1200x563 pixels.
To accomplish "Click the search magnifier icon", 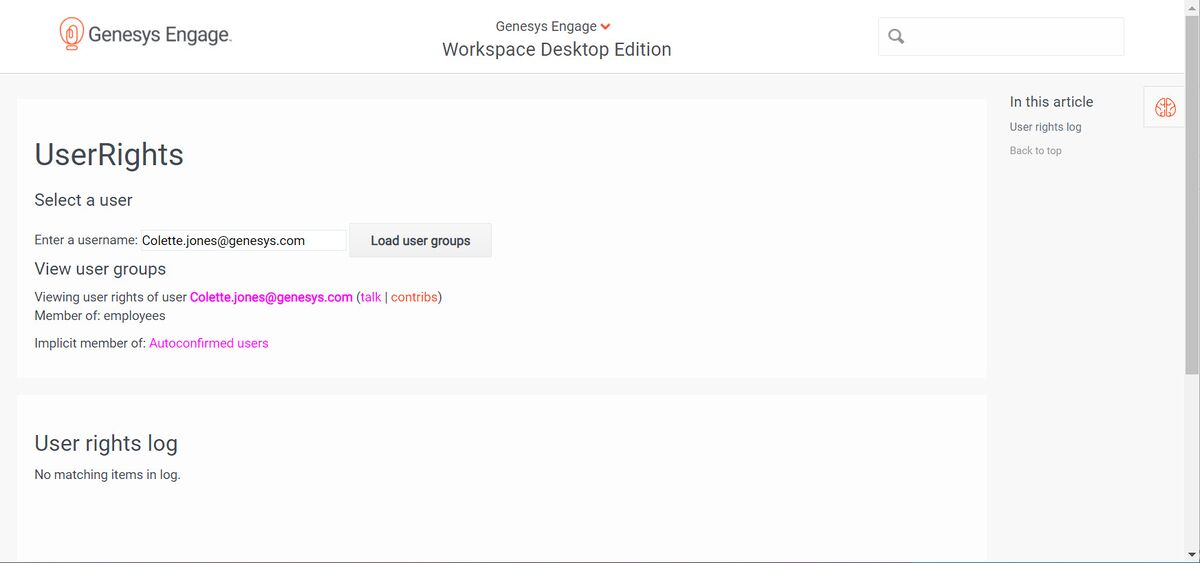I will pyautogui.click(x=896, y=37).
